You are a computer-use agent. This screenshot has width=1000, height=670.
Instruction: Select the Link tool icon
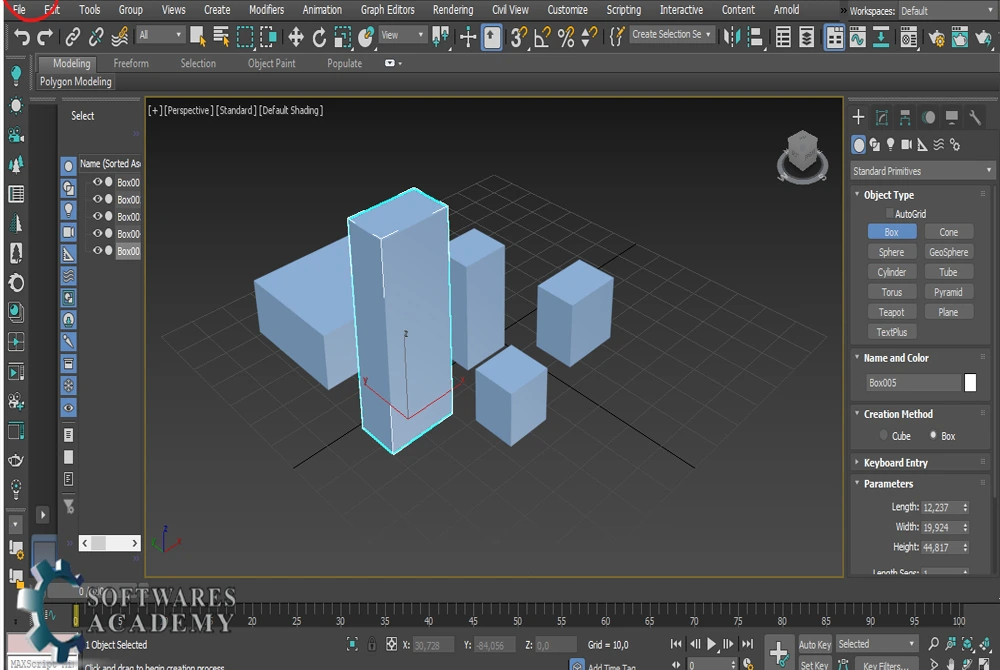tap(73, 37)
